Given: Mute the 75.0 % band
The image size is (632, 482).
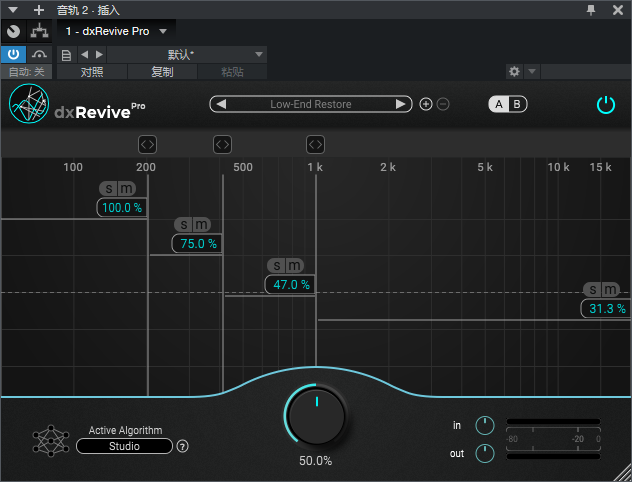Looking at the screenshot, I should point(202,224).
